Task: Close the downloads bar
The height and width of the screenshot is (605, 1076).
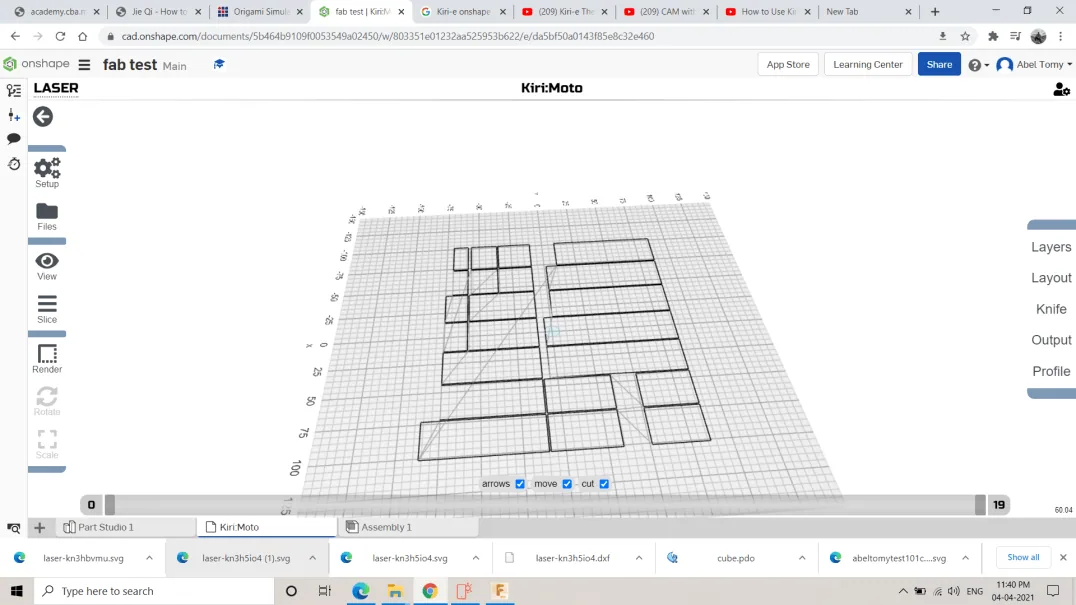Action: pos(1063,557)
